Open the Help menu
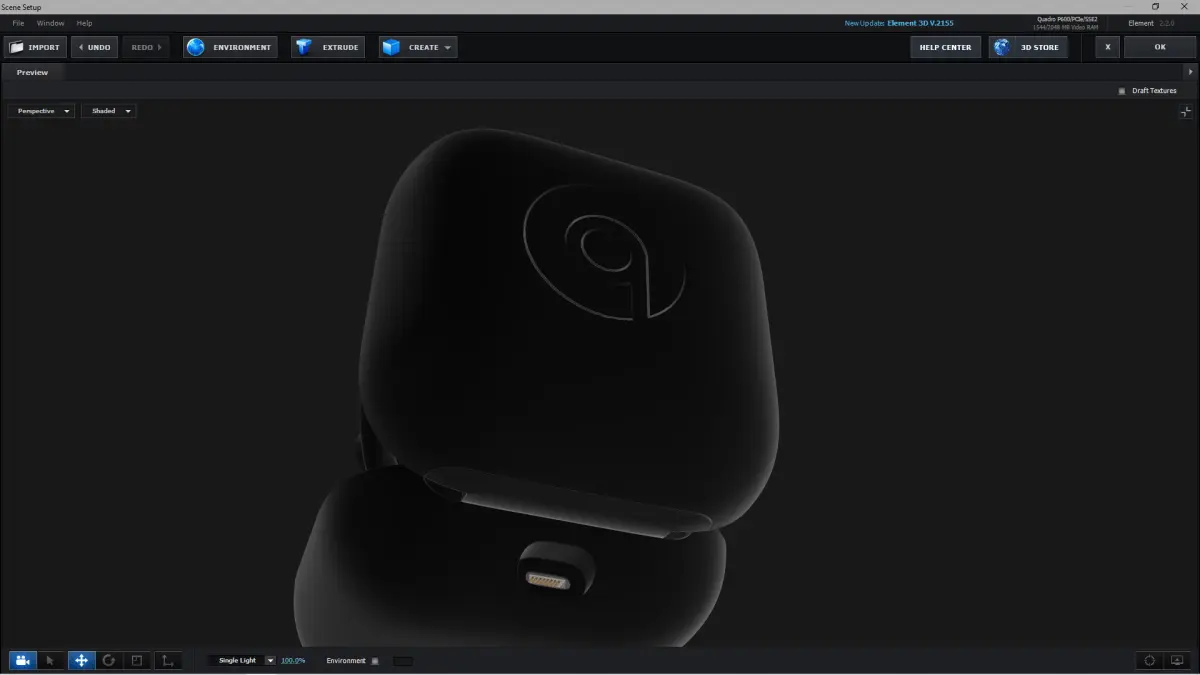 tap(84, 23)
